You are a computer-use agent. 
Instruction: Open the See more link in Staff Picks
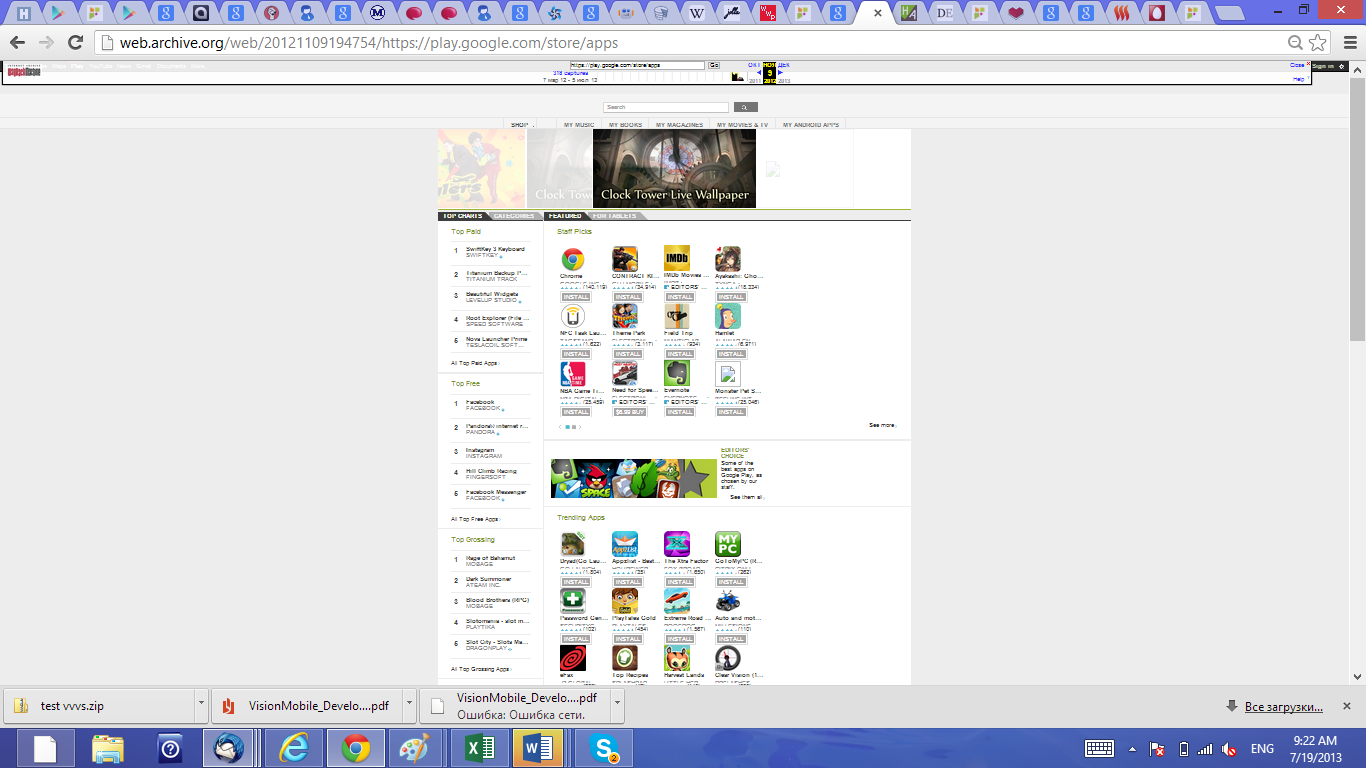click(882, 425)
